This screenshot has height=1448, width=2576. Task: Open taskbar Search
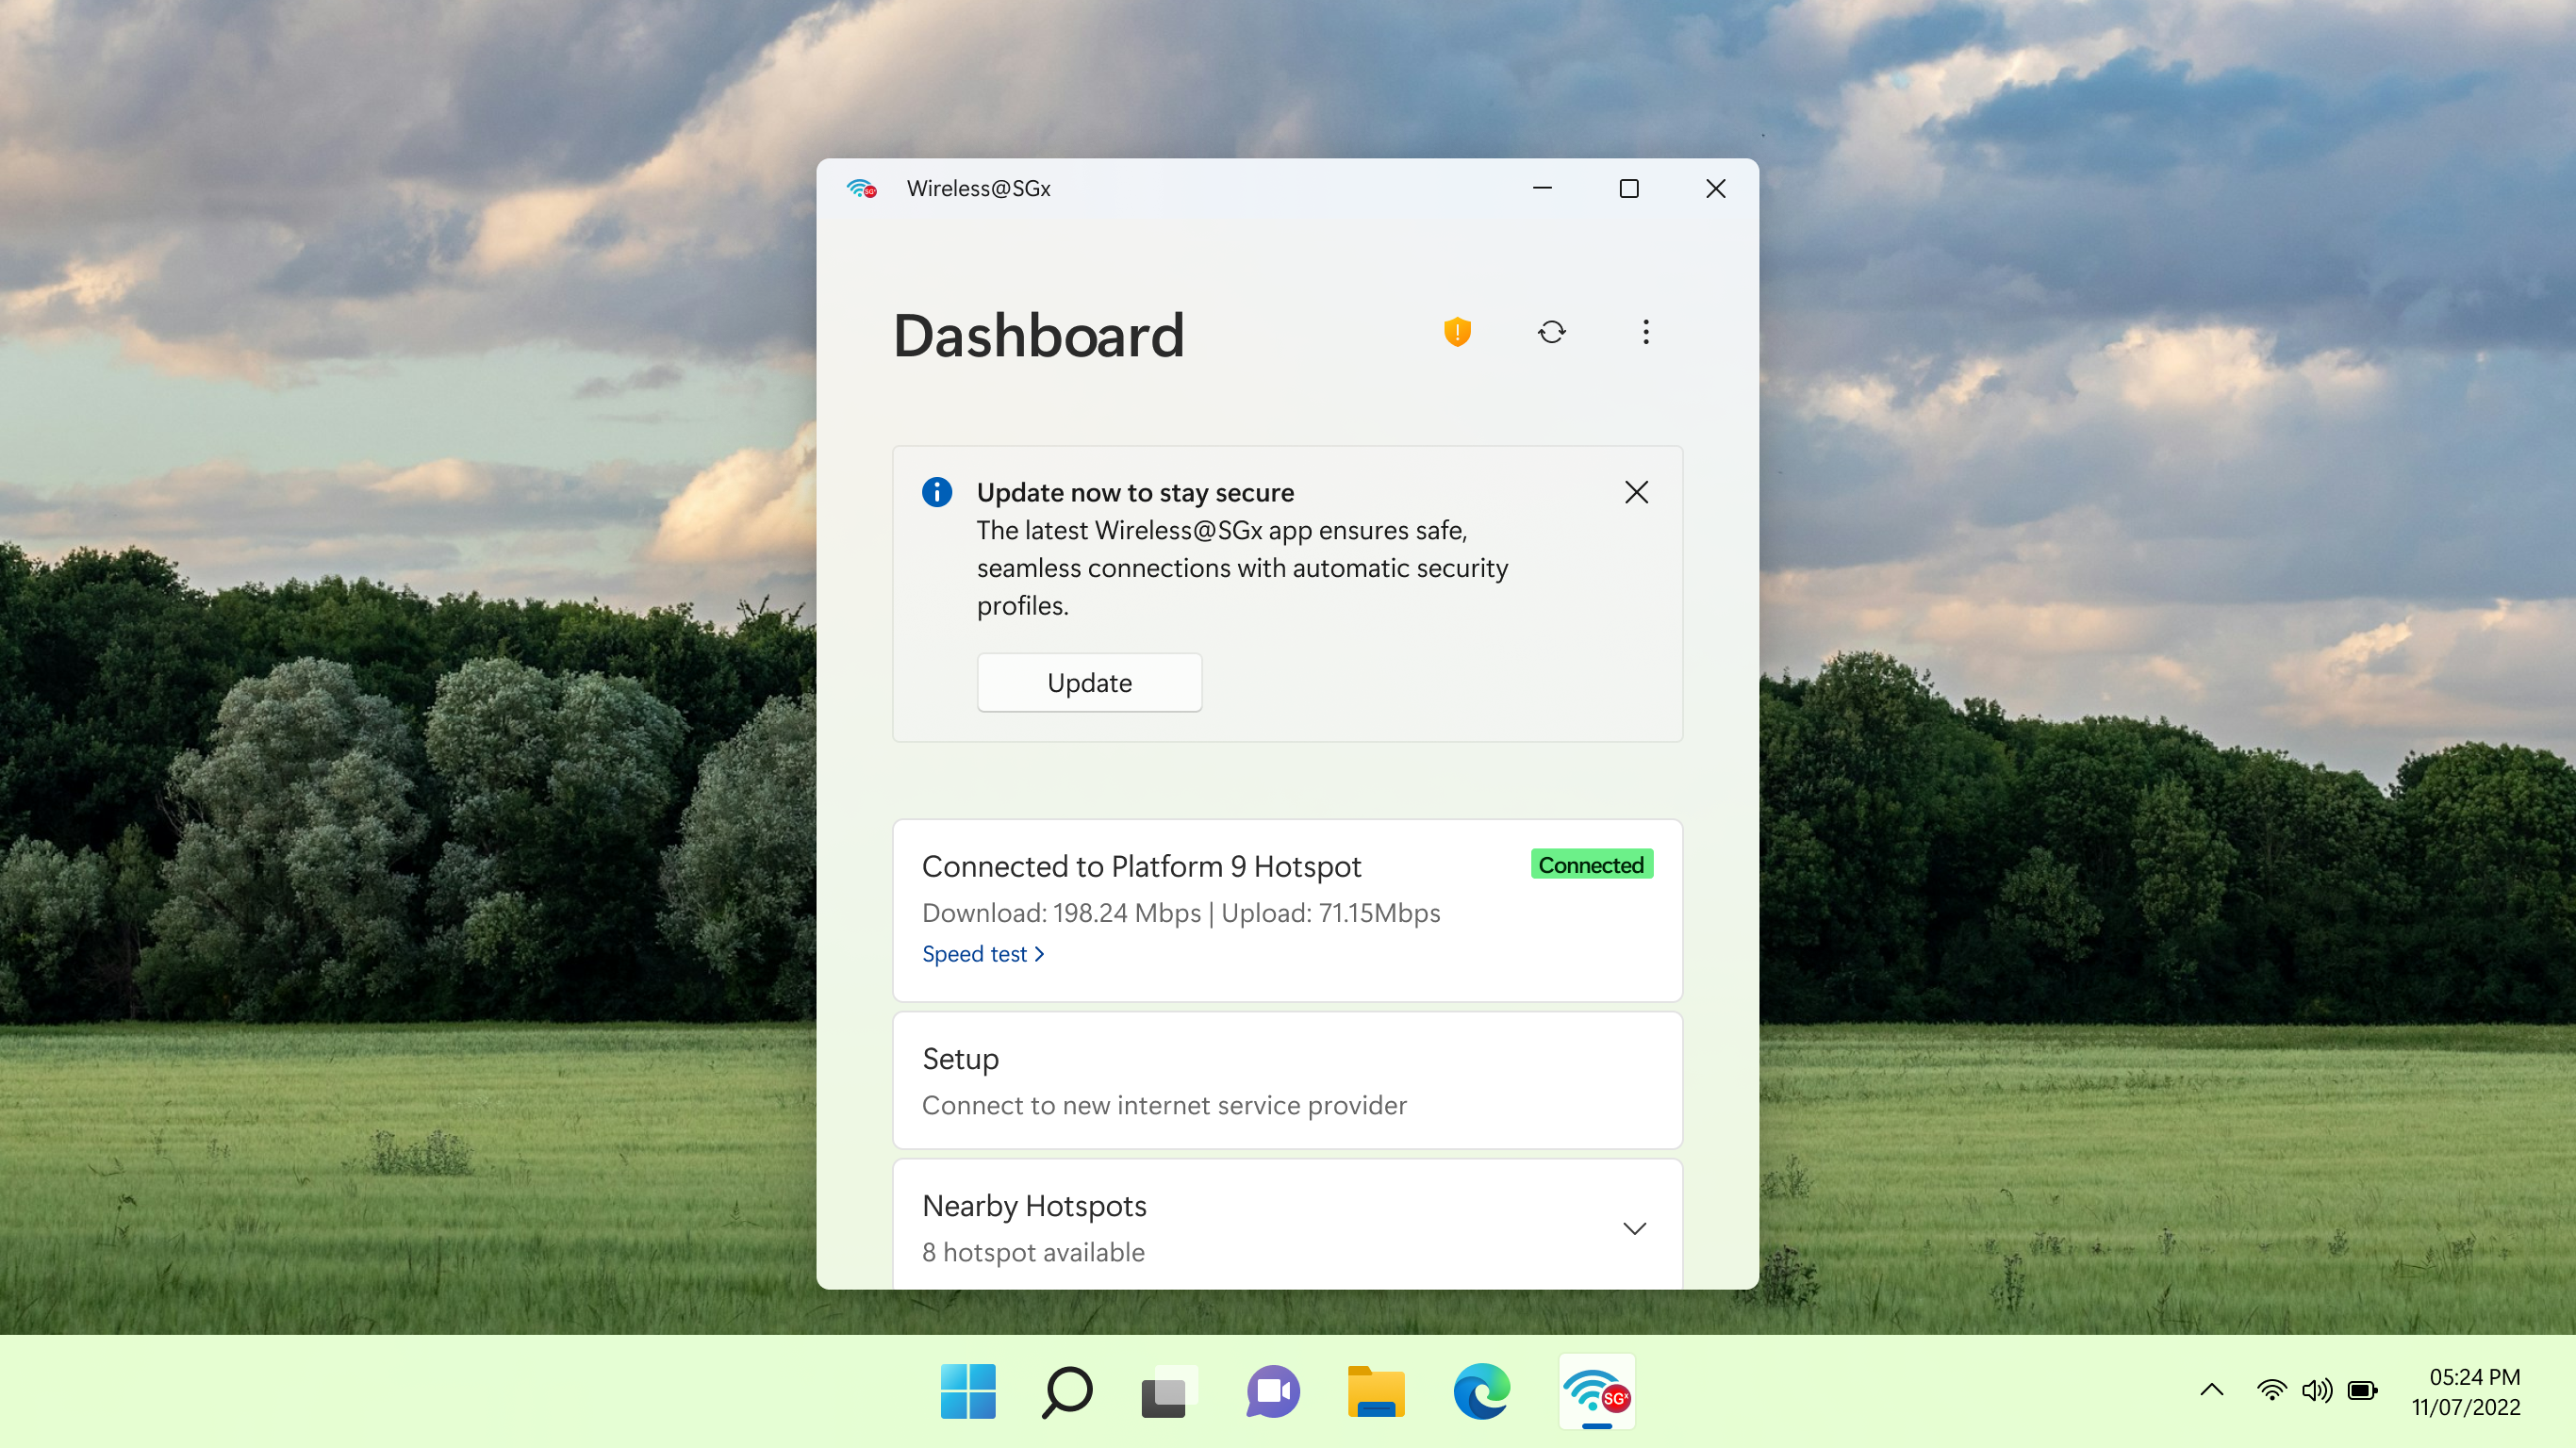(x=1067, y=1391)
